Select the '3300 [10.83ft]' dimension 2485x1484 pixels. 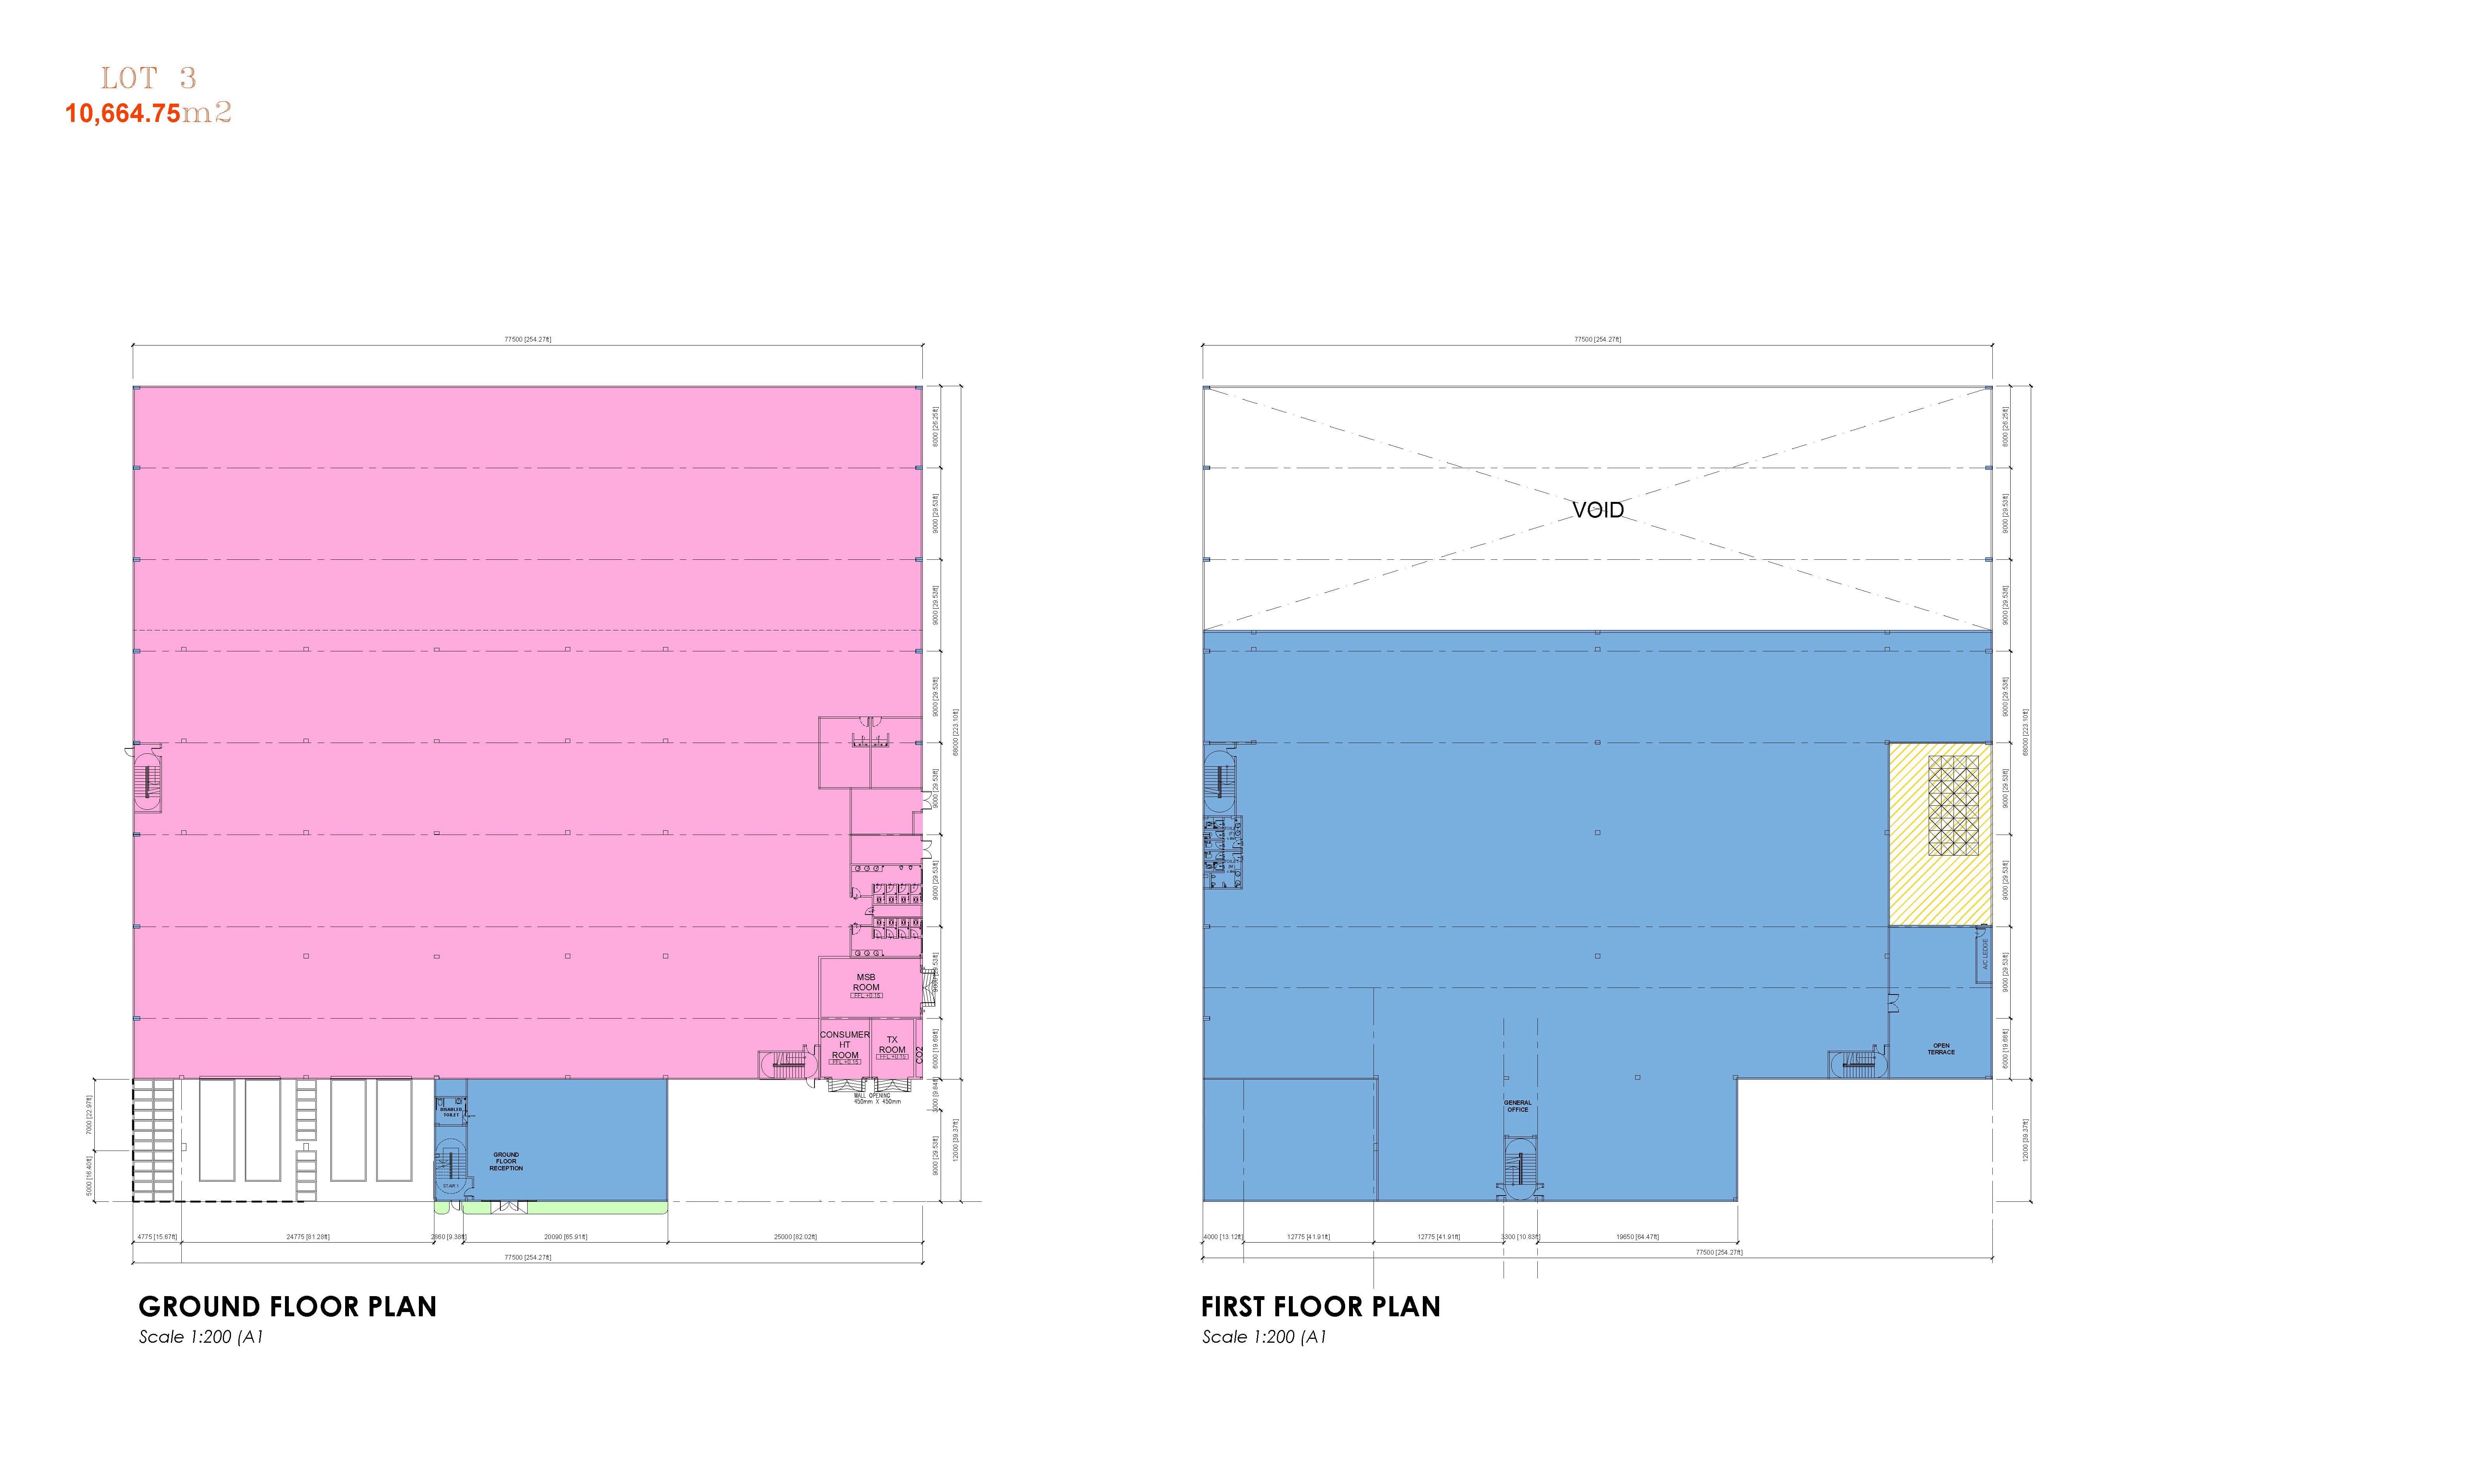1521,1237
